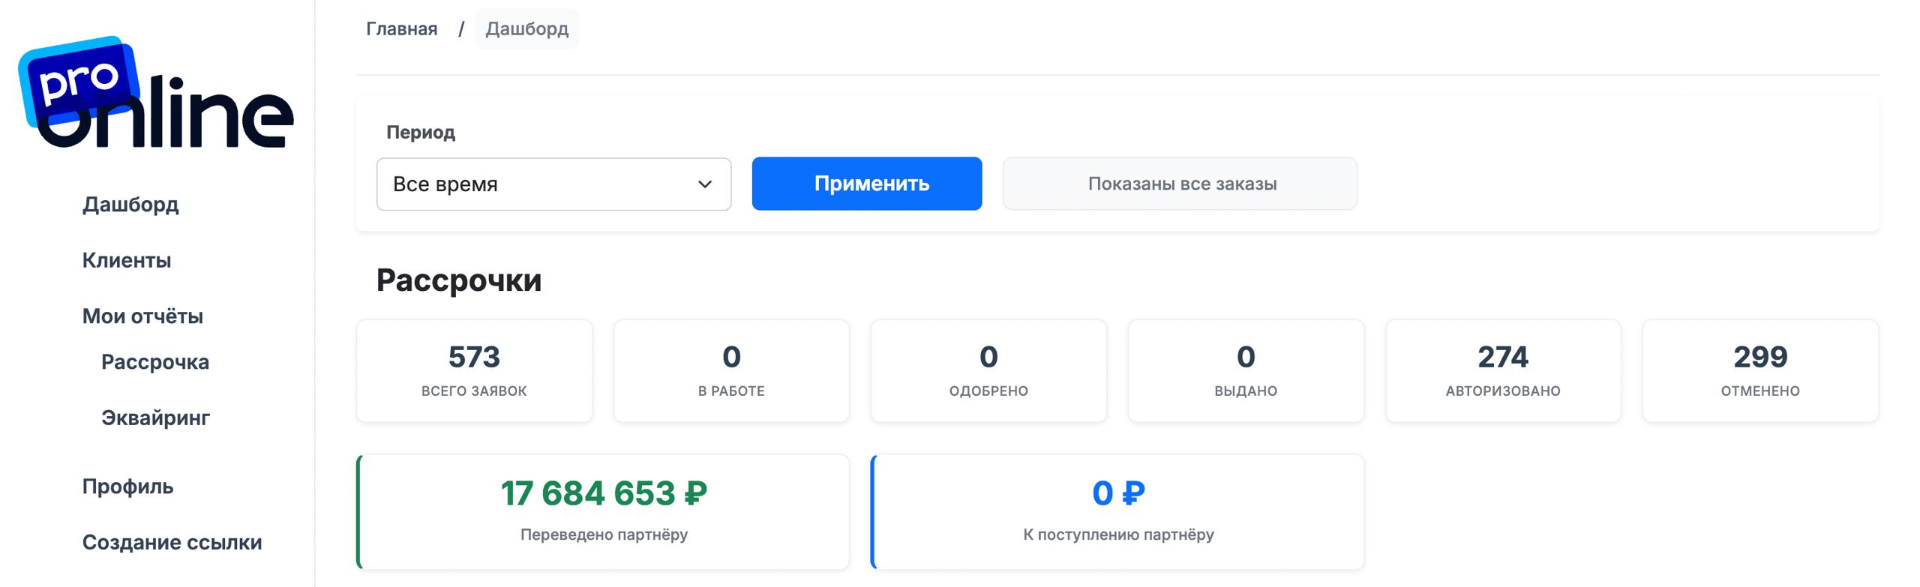Select the Одобрено card

point(988,371)
